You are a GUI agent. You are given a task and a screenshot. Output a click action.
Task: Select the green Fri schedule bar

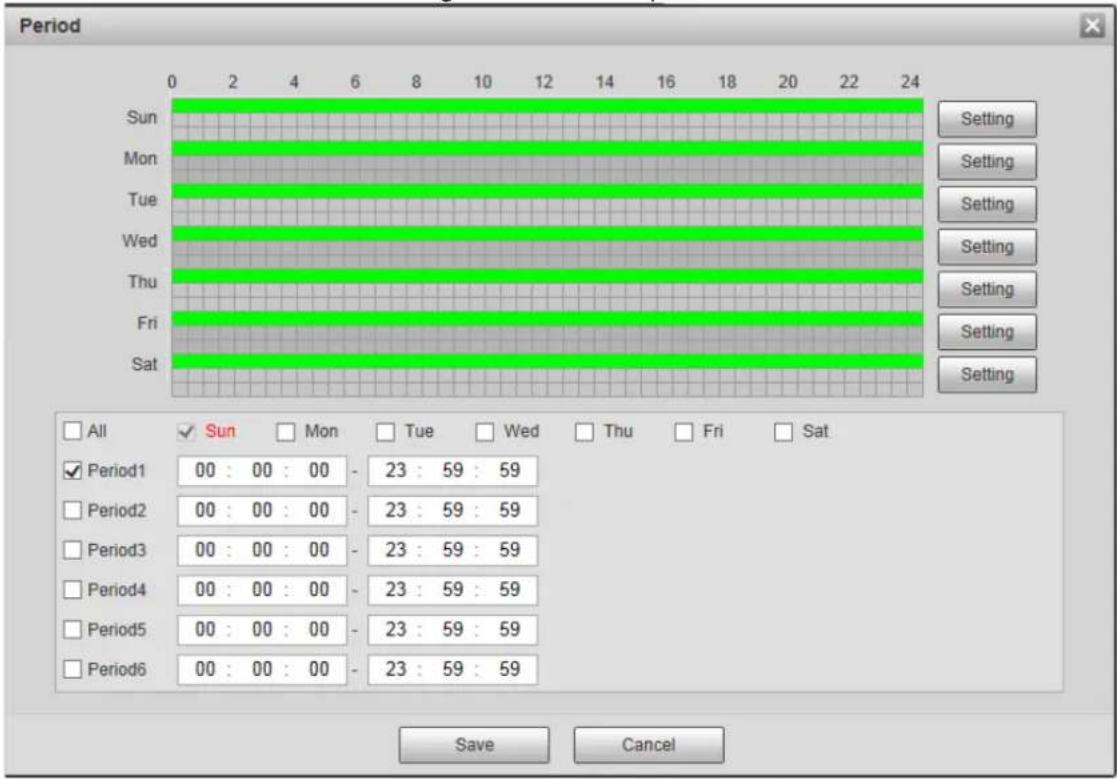pos(547,319)
